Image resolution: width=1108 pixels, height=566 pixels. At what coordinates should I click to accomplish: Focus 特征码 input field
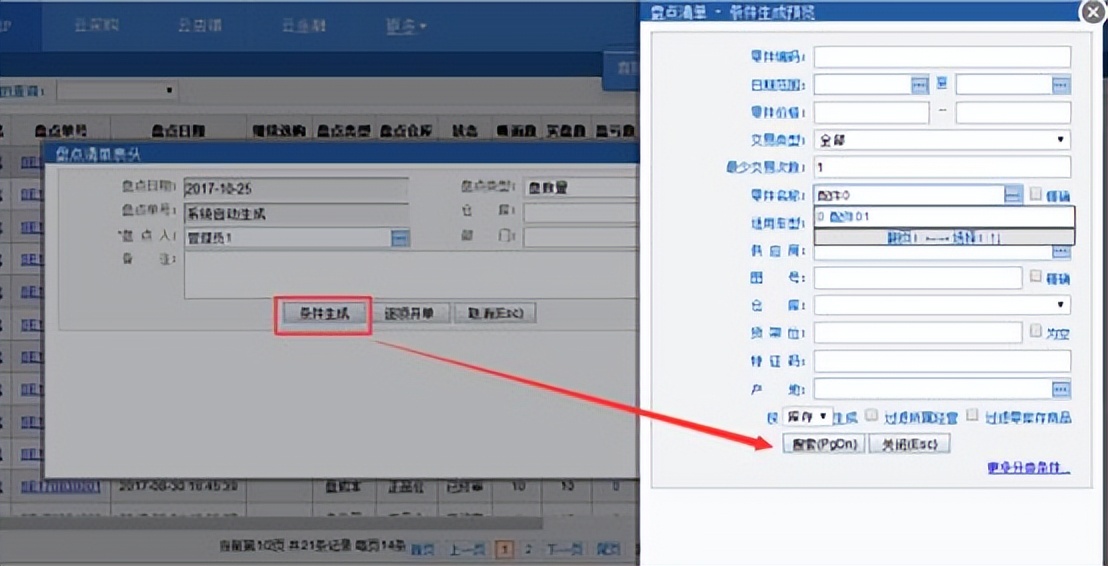pos(942,360)
